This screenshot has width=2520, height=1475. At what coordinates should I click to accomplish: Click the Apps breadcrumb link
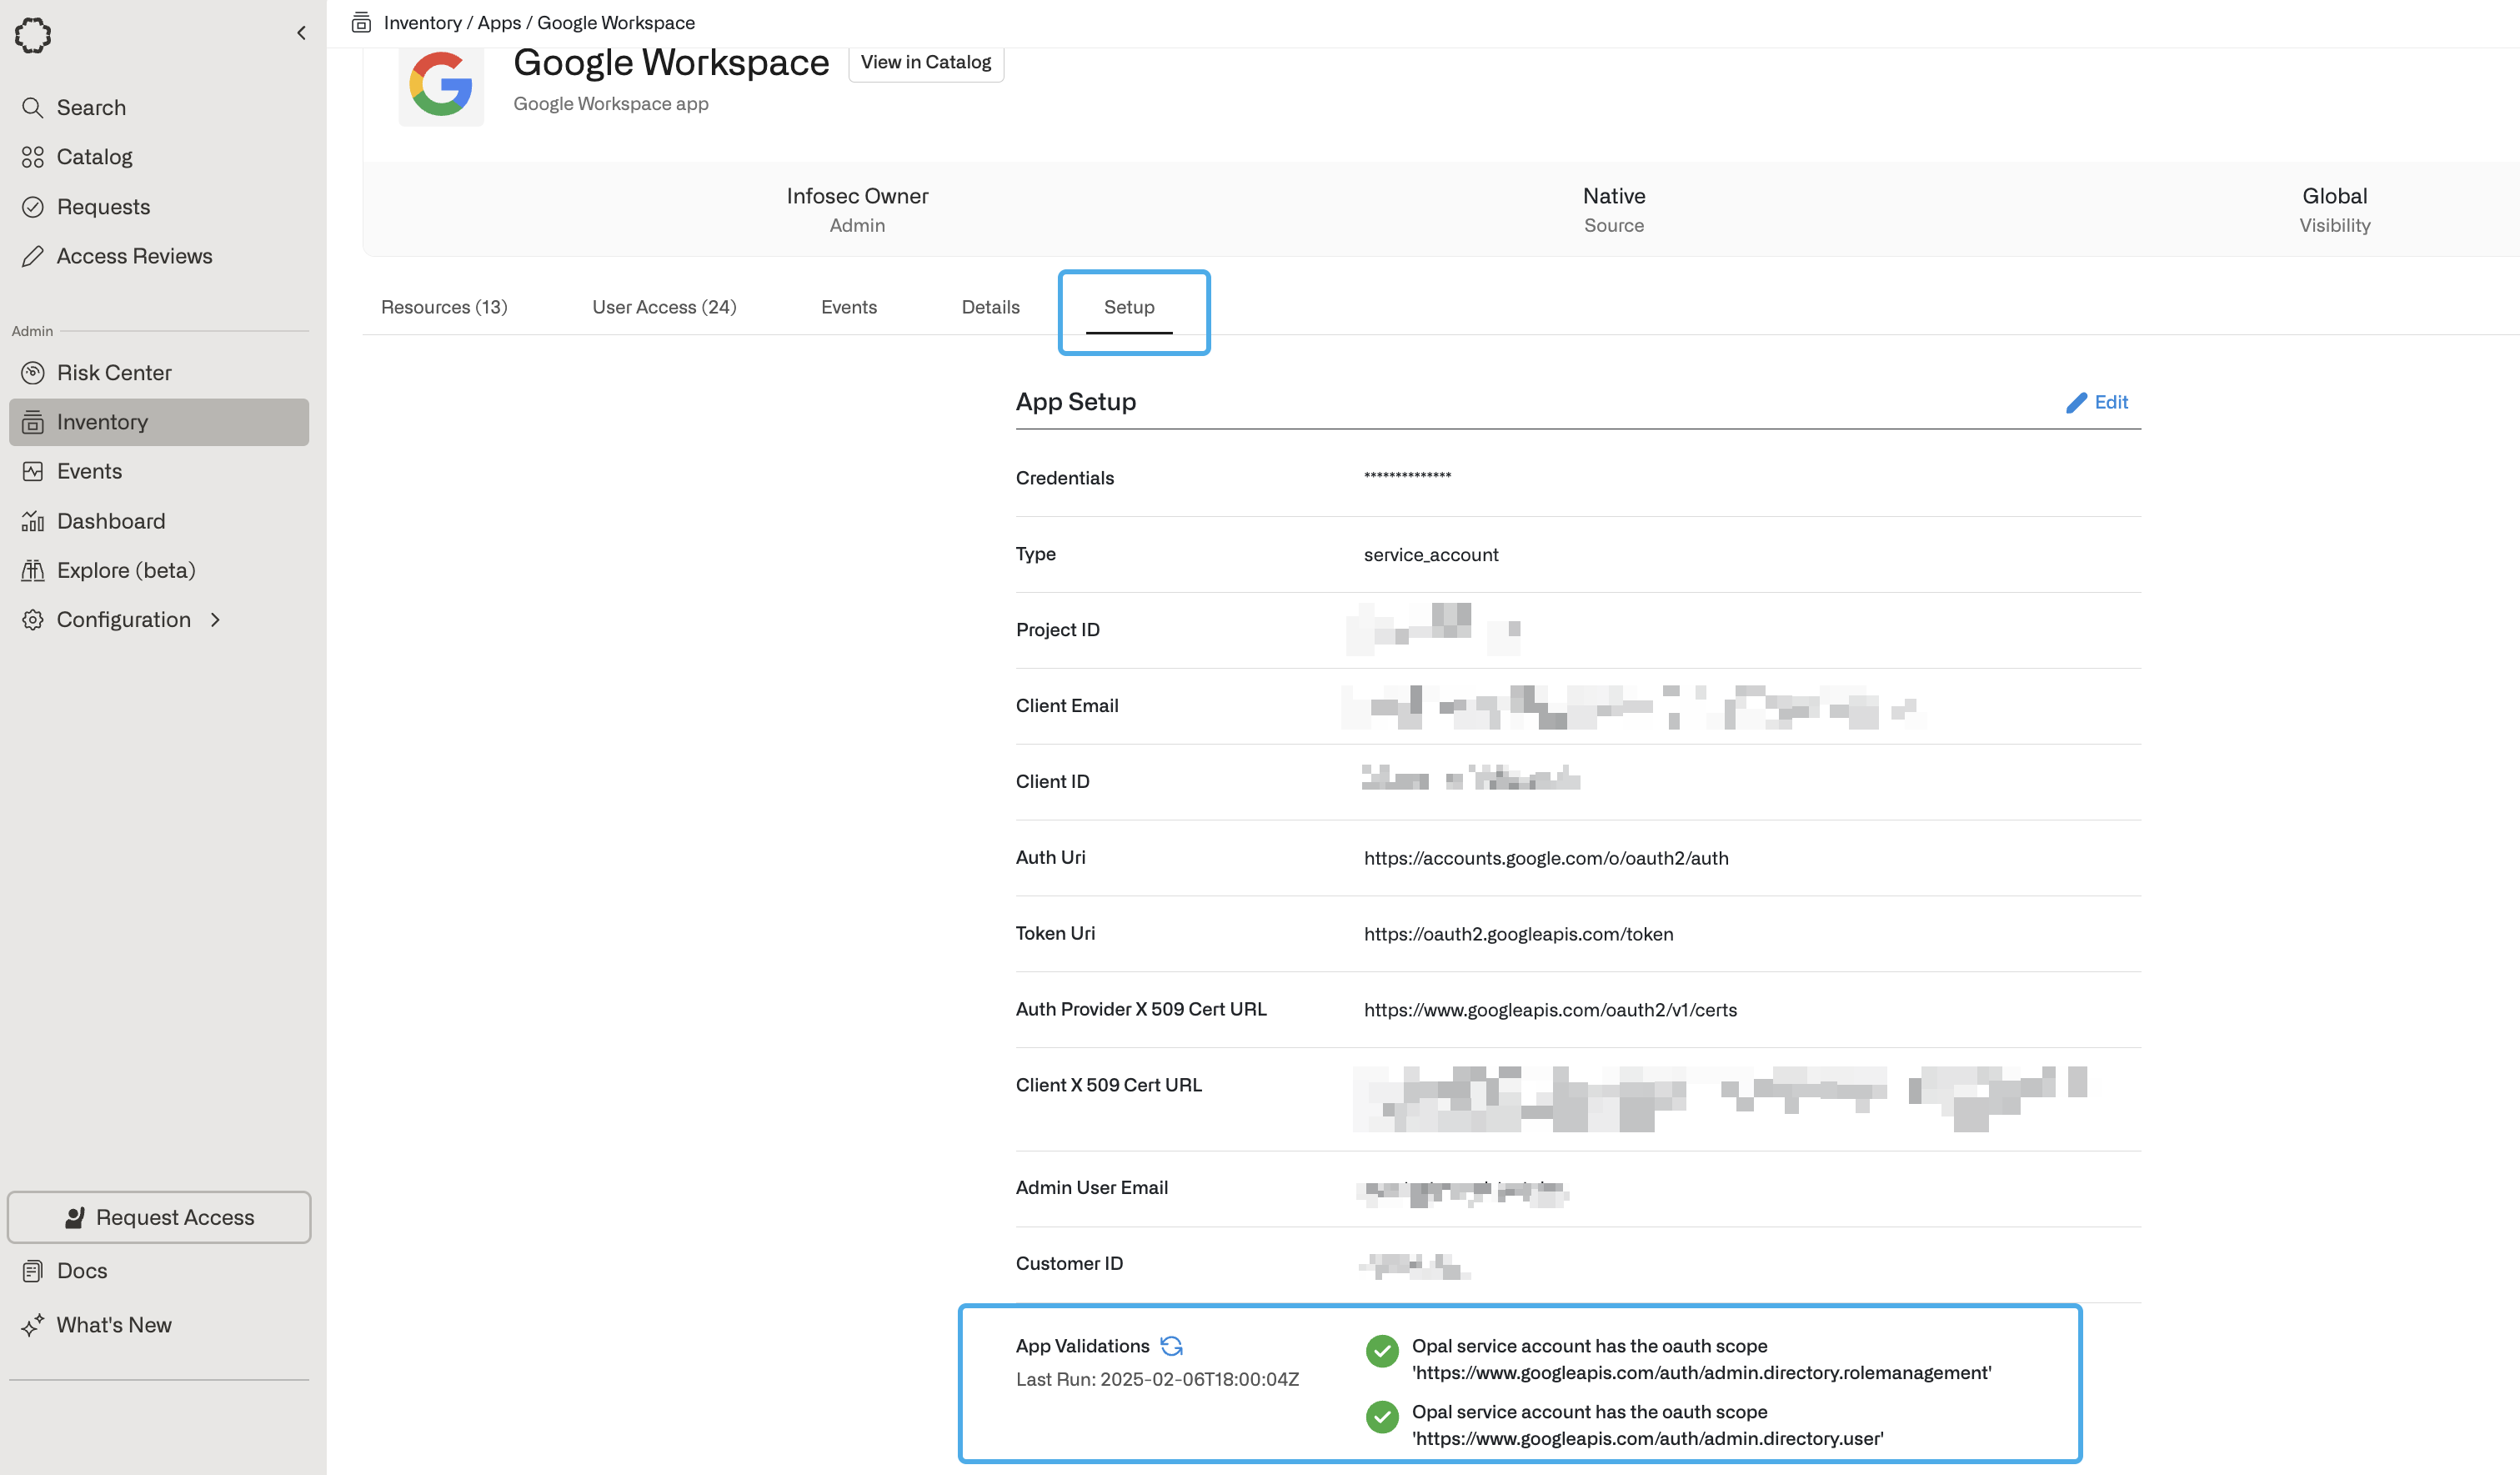(499, 22)
